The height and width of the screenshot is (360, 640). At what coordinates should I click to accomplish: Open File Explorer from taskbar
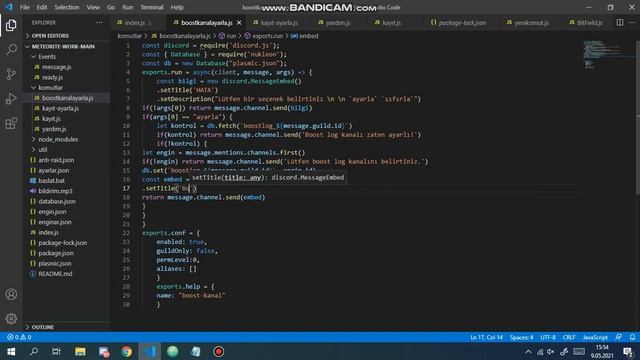[x=80, y=351]
